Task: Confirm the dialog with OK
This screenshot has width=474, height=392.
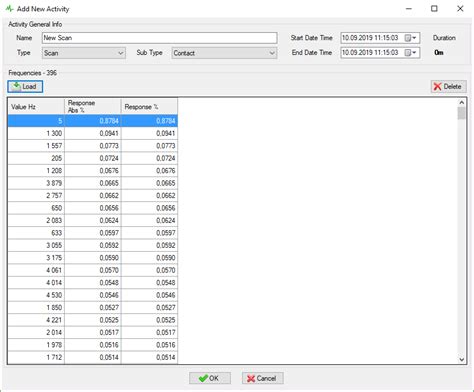Action: click(210, 378)
